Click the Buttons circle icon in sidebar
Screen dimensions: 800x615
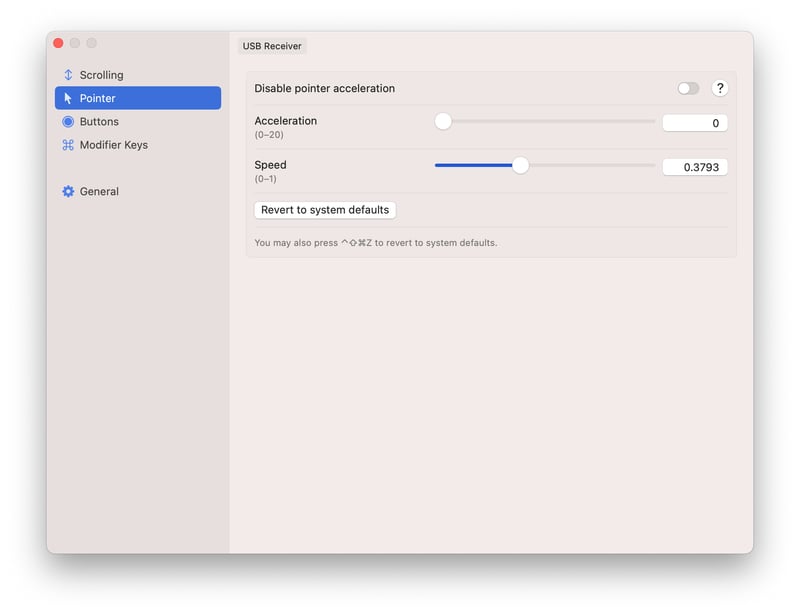point(68,122)
